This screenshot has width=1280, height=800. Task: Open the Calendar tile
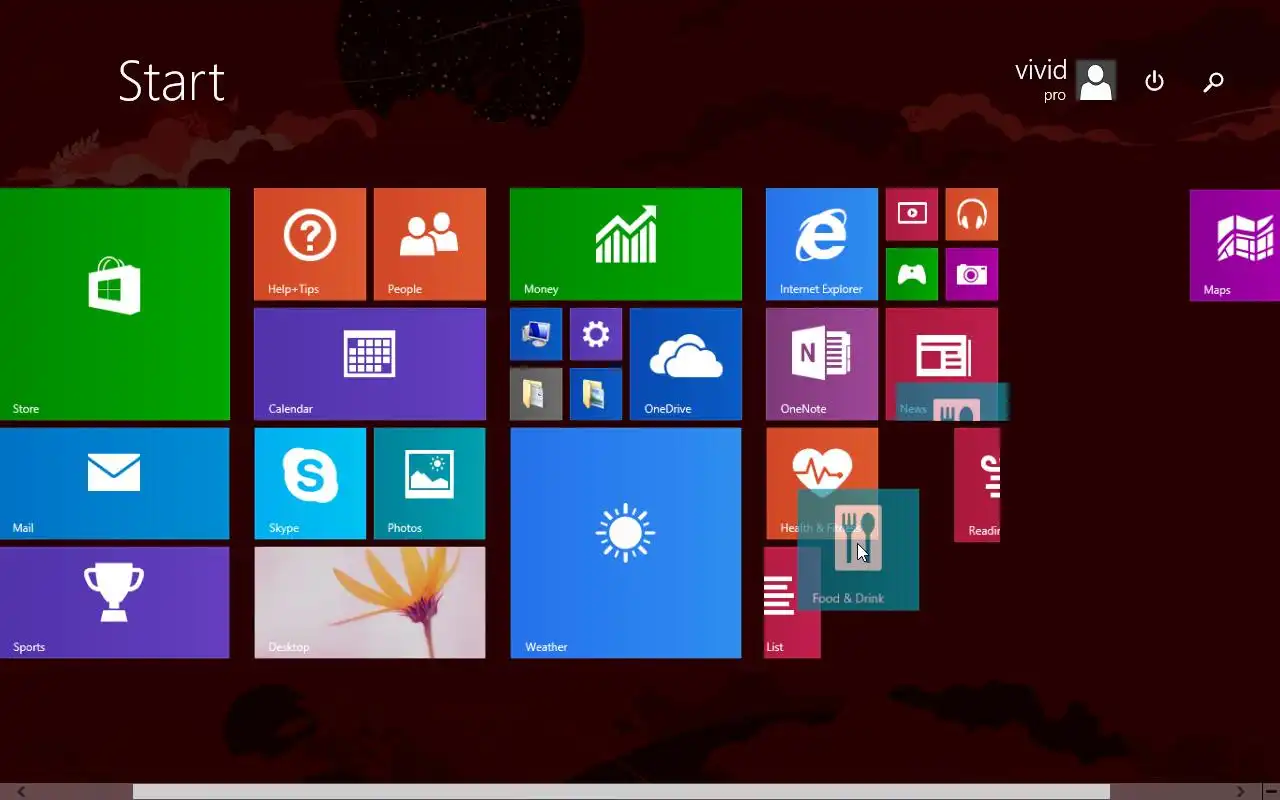click(x=370, y=364)
